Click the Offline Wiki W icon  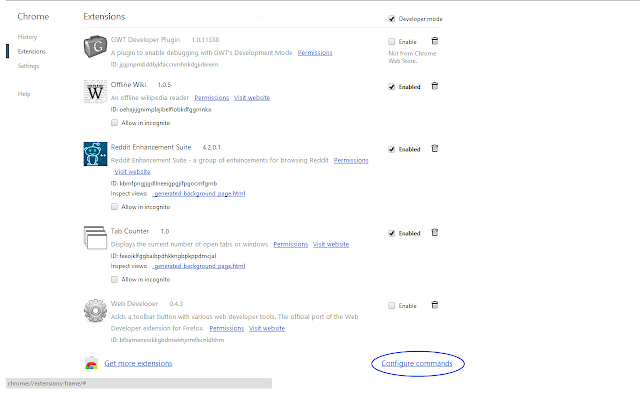(x=95, y=91)
